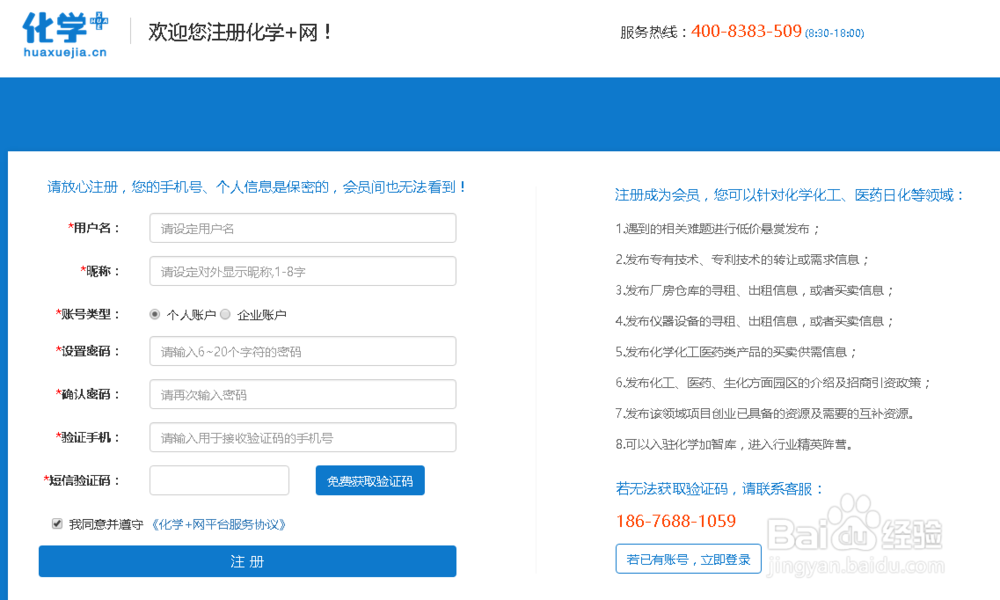
Task: Click item 7.发布该领域项目创业 text
Action: [x=765, y=414]
